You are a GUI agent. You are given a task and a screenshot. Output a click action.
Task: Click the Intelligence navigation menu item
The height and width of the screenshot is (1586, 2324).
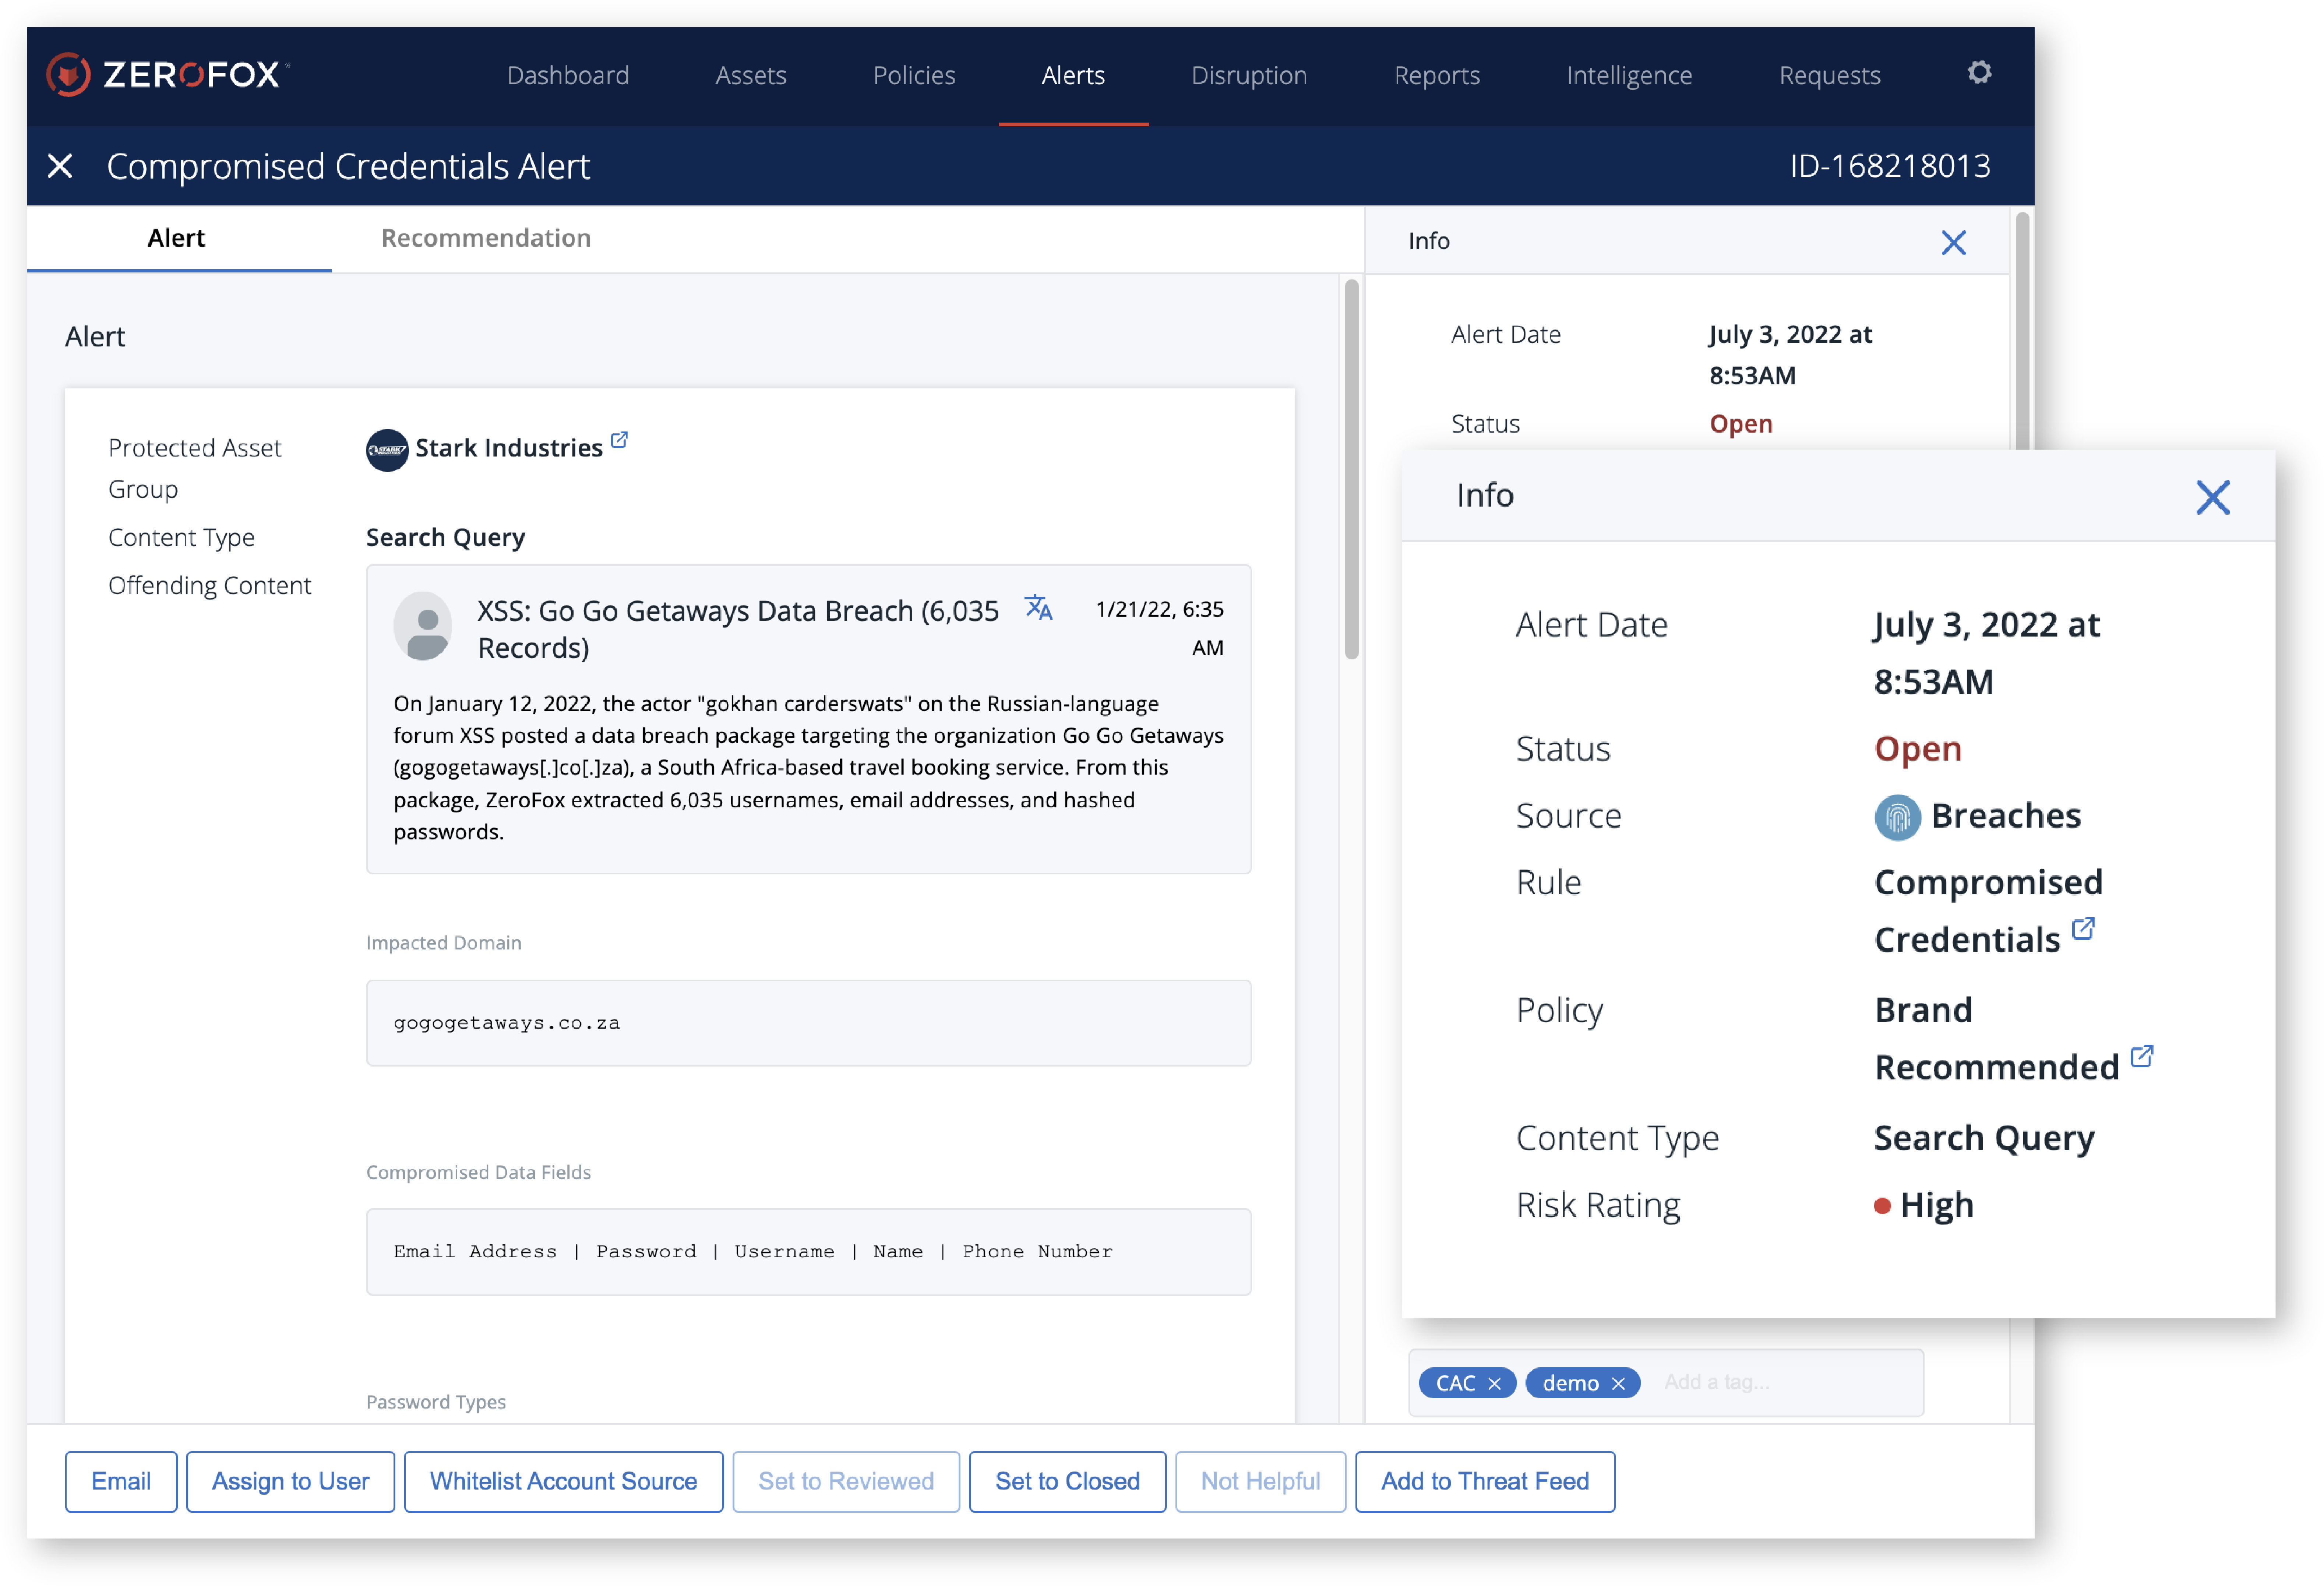[x=1626, y=74]
